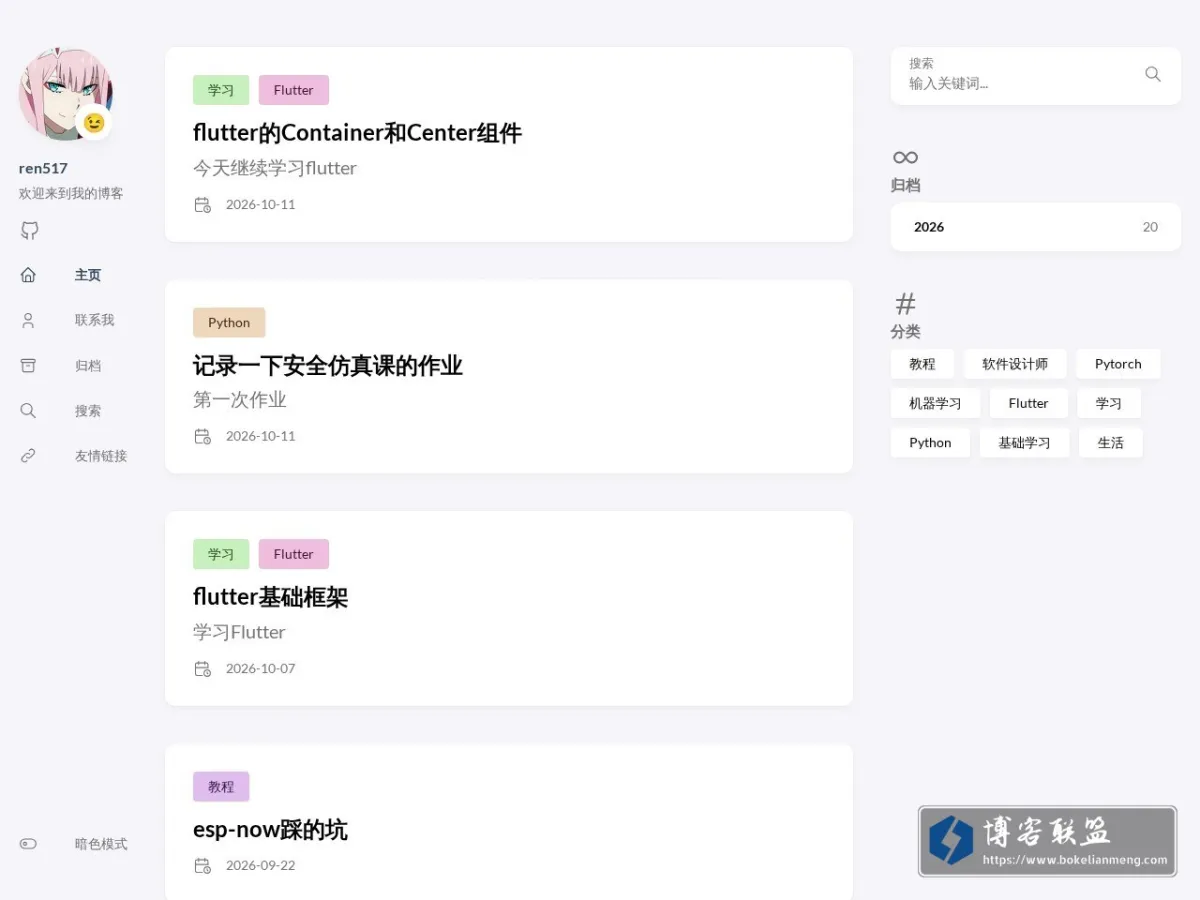Click the home icon beside 主页
This screenshot has height=900, width=1200.
[x=28, y=275]
